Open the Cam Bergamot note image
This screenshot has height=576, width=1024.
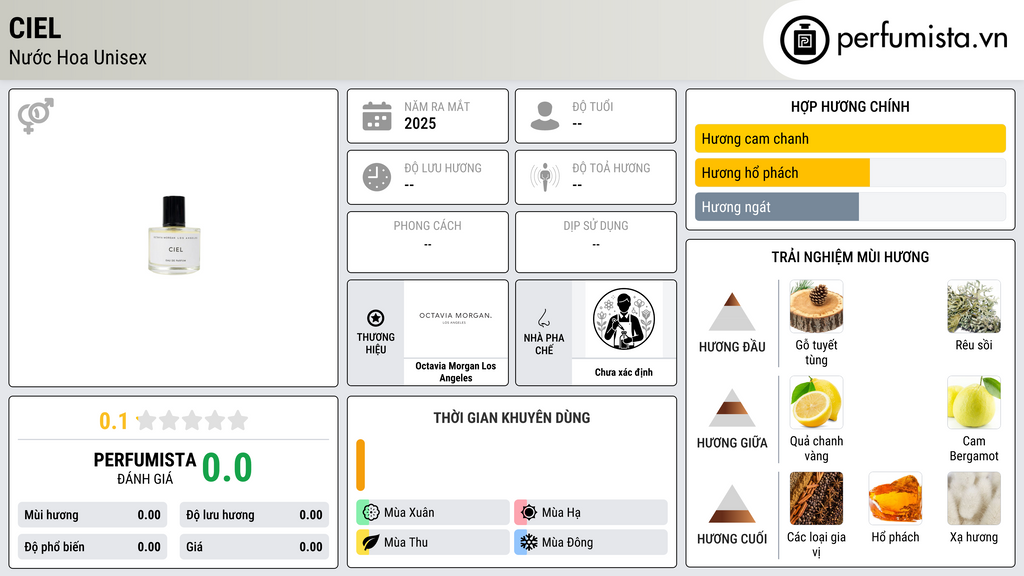[974, 402]
